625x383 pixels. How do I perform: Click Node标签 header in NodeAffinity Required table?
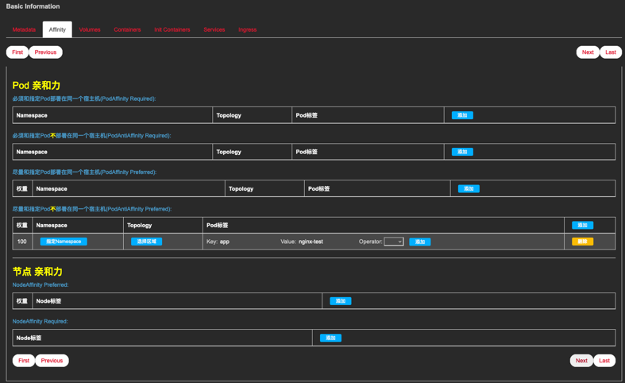(x=29, y=338)
